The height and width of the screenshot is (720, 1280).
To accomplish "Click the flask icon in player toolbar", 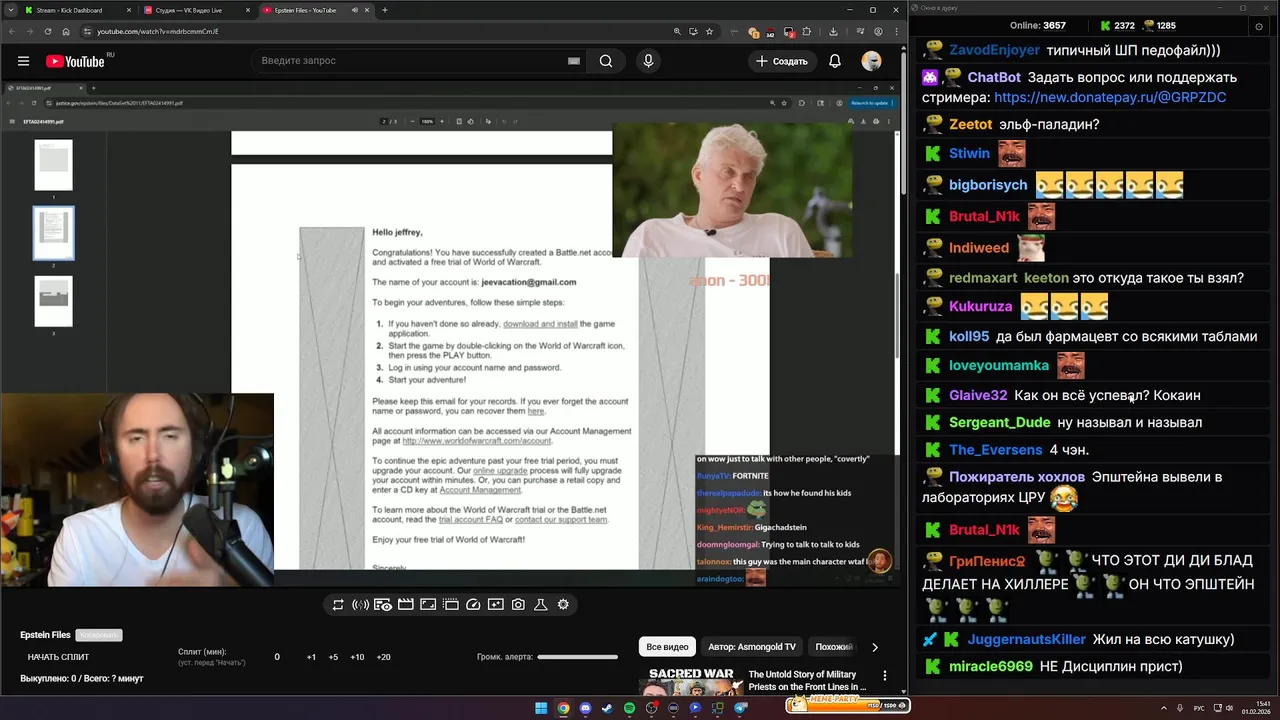I will pyautogui.click(x=540, y=604).
